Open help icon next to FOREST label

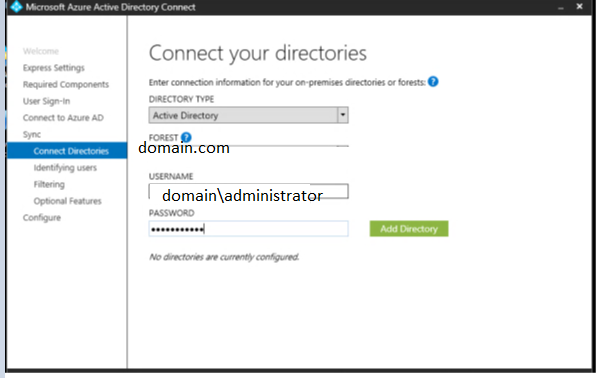[186, 137]
